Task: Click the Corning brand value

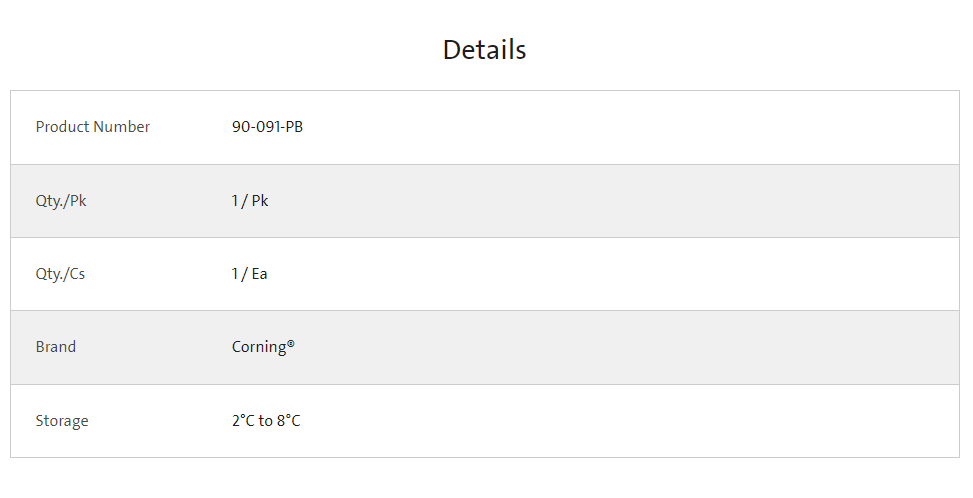Action: (x=263, y=347)
